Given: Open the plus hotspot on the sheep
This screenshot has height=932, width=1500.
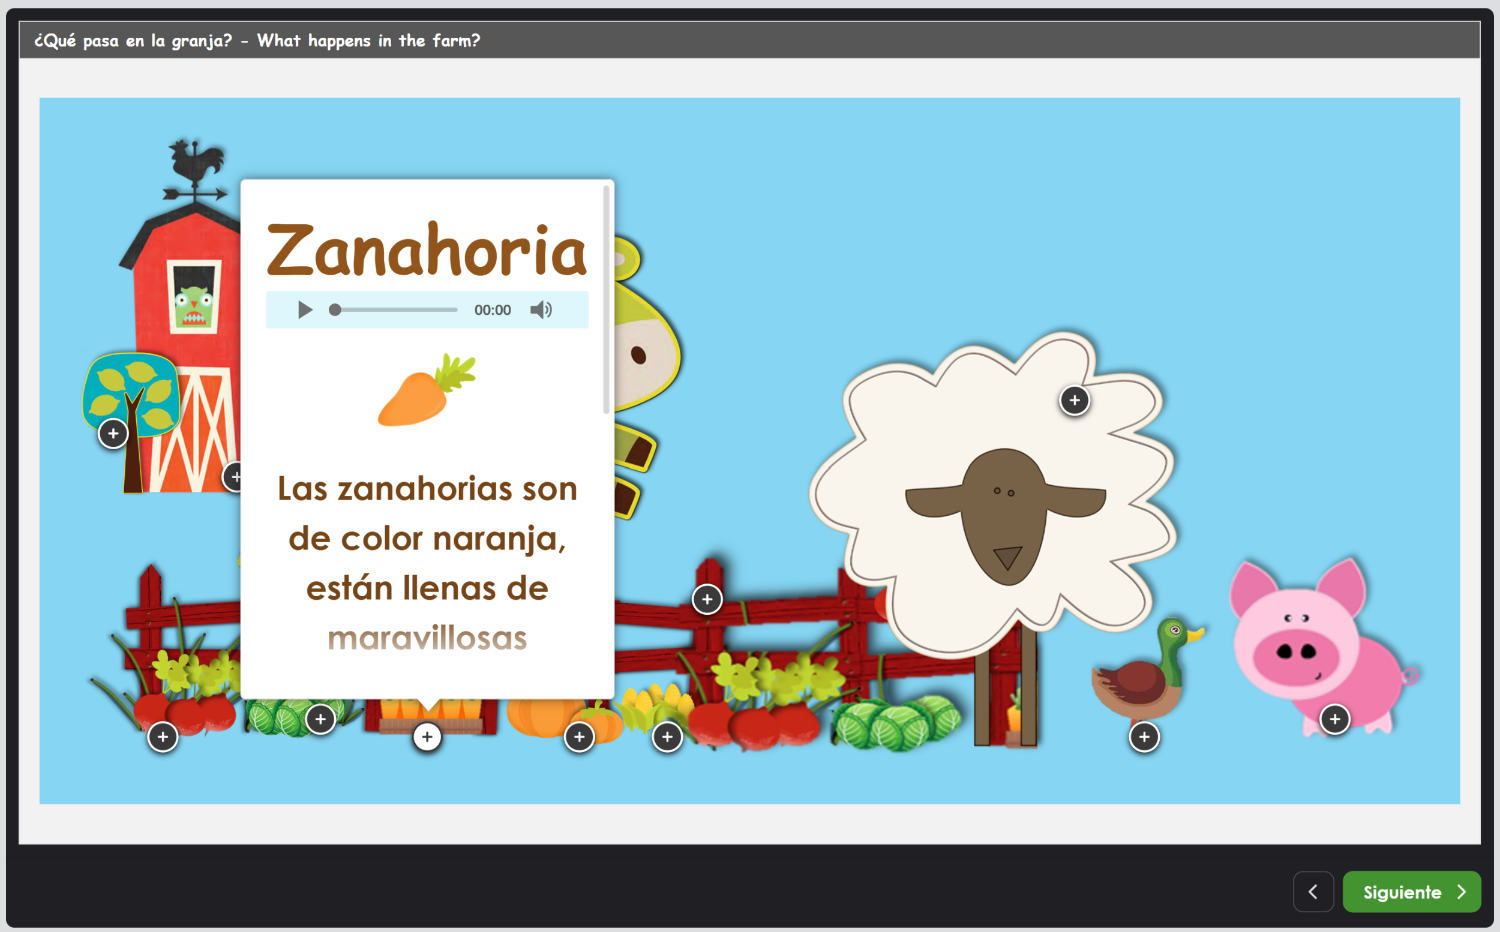Looking at the screenshot, I should point(1075,401).
